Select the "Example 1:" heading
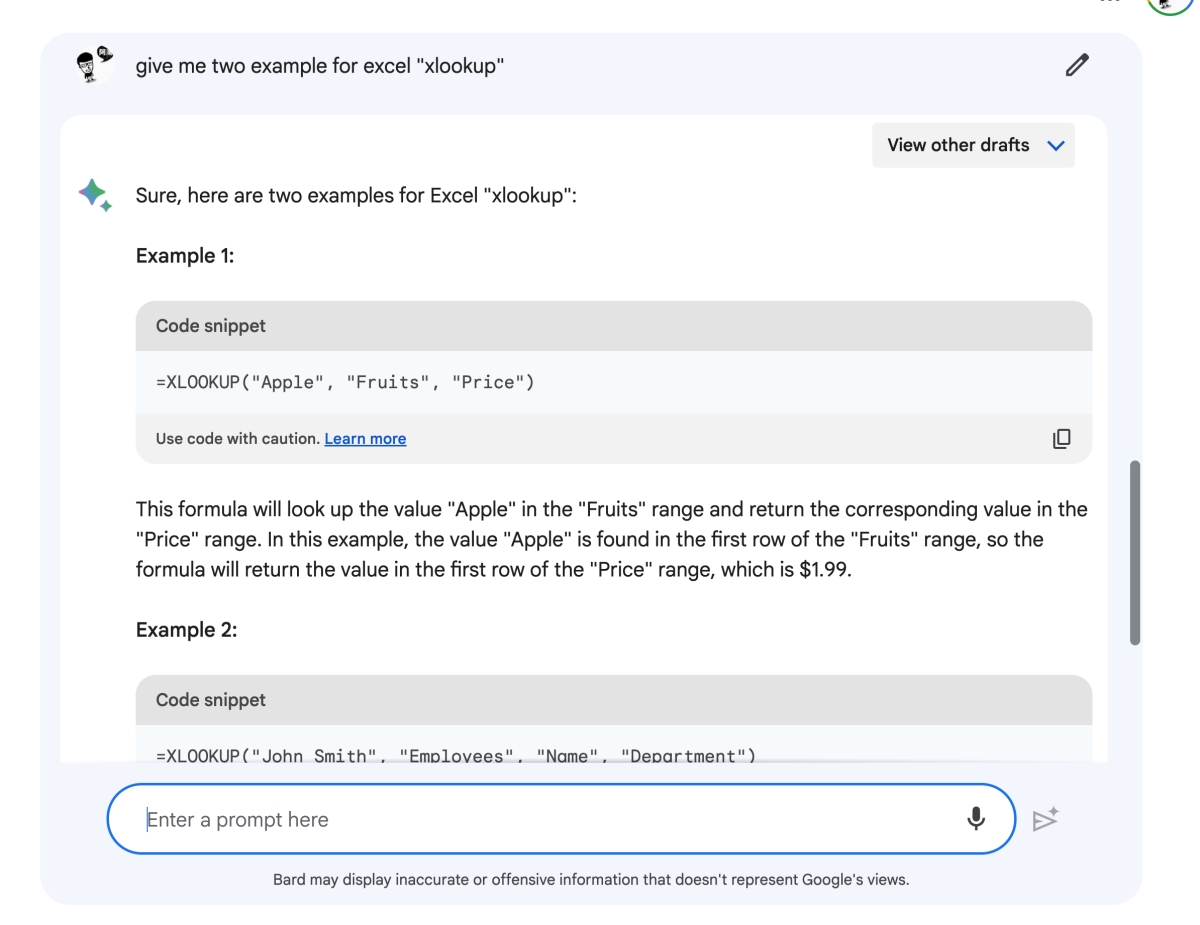 (x=185, y=256)
